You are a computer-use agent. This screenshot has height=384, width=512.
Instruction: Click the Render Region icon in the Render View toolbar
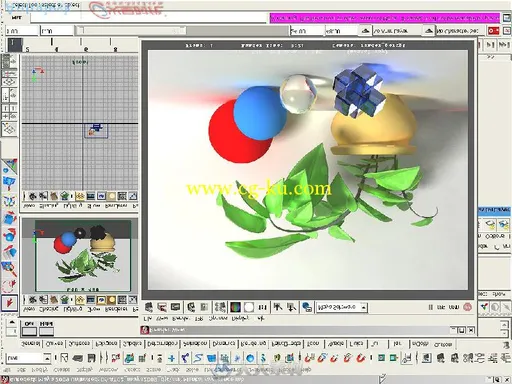pyautogui.click(x=162, y=307)
